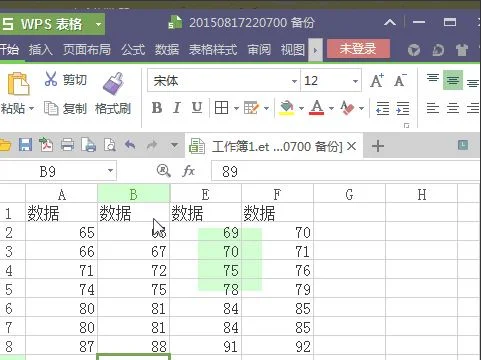Collapse the ribbon with caret icon

coord(390,23)
